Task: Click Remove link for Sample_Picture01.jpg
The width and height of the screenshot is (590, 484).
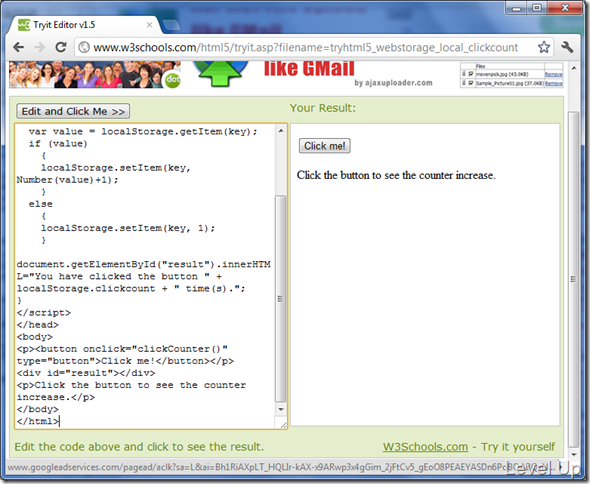Action: [554, 83]
